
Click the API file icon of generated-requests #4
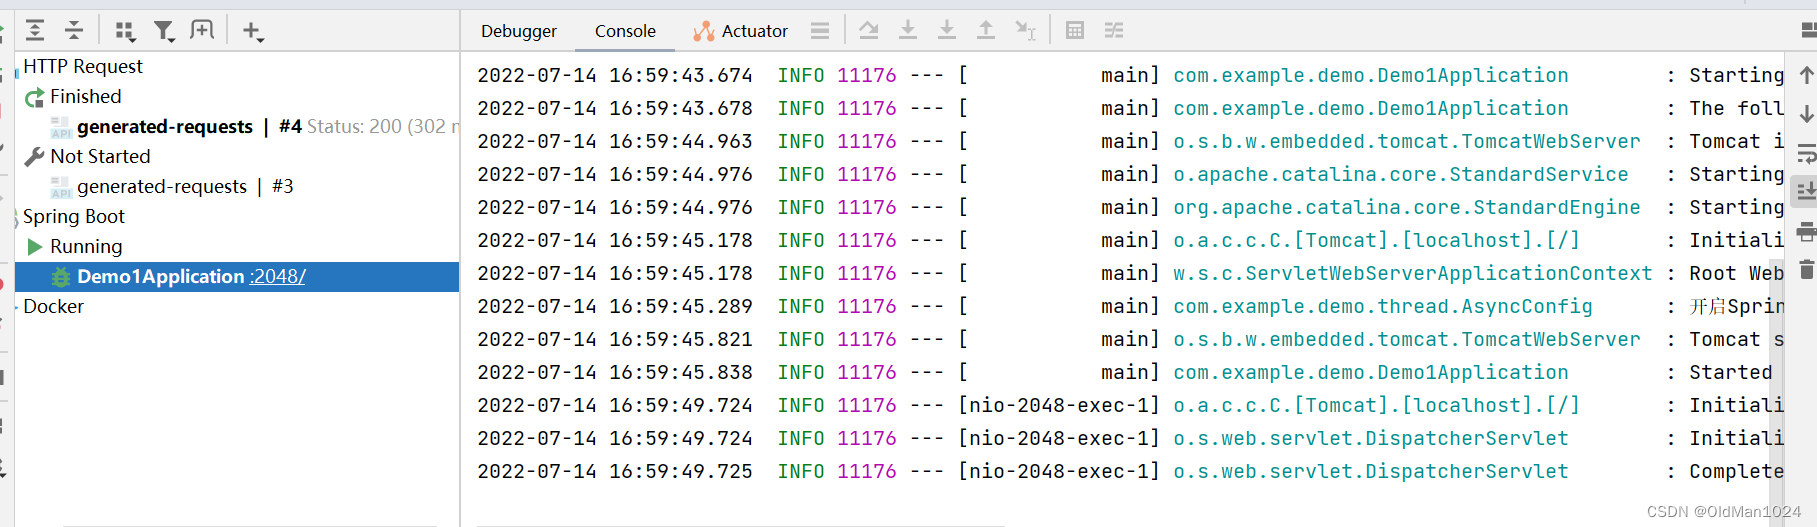[61, 127]
